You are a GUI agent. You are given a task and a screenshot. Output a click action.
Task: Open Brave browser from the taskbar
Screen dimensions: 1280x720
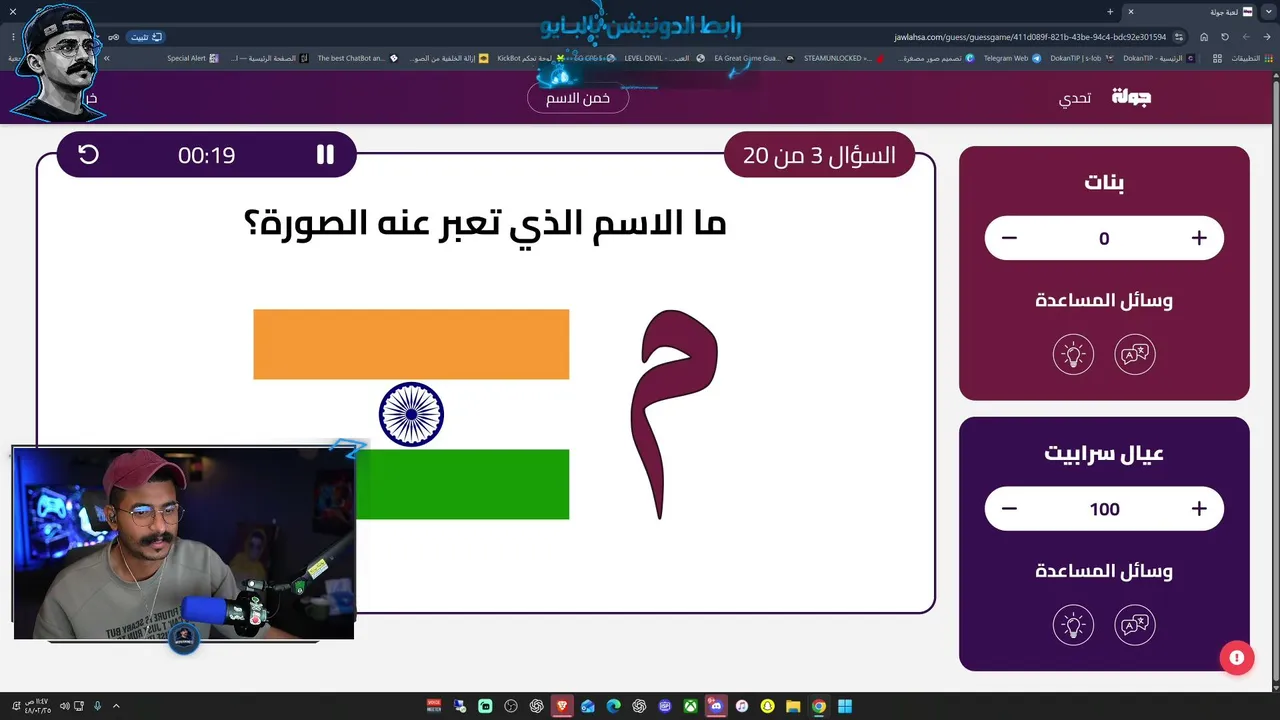pyautogui.click(x=562, y=706)
